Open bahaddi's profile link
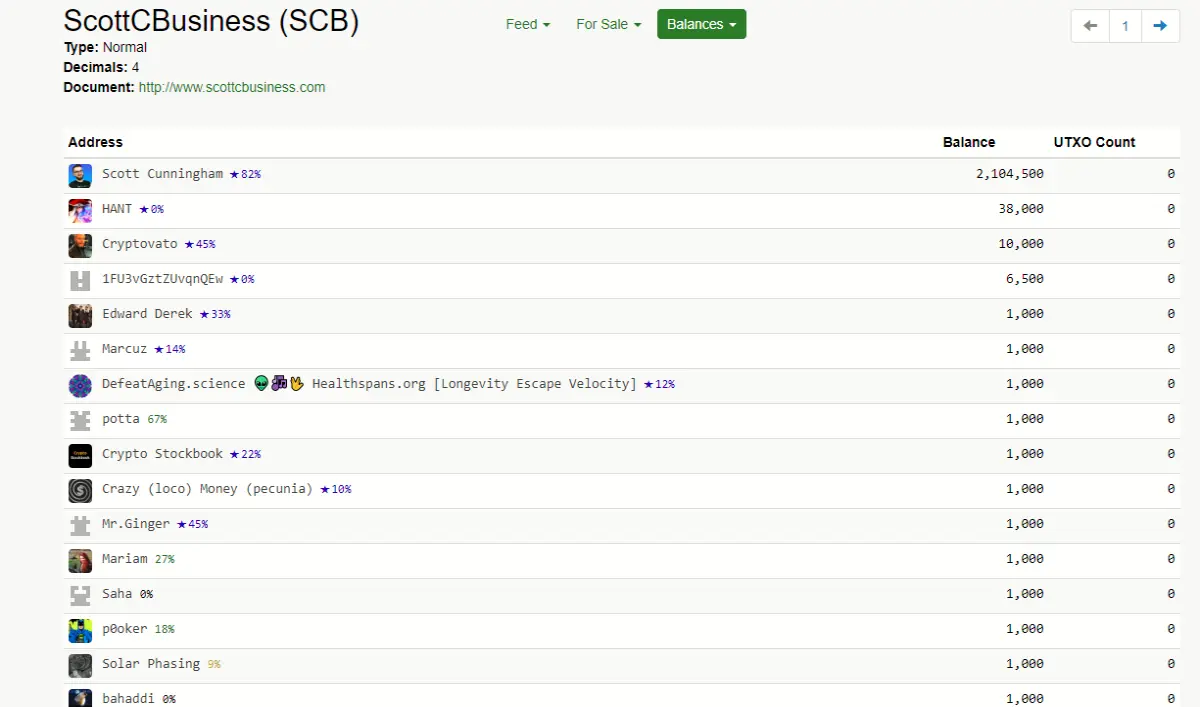The height and width of the screenshot is (707, 1200). click(x=128, y=698)
